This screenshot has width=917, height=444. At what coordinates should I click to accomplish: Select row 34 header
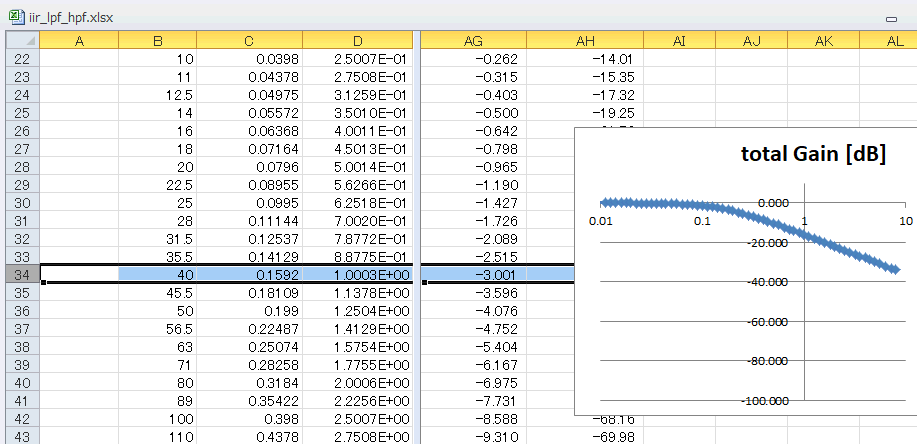coord(23,274)
